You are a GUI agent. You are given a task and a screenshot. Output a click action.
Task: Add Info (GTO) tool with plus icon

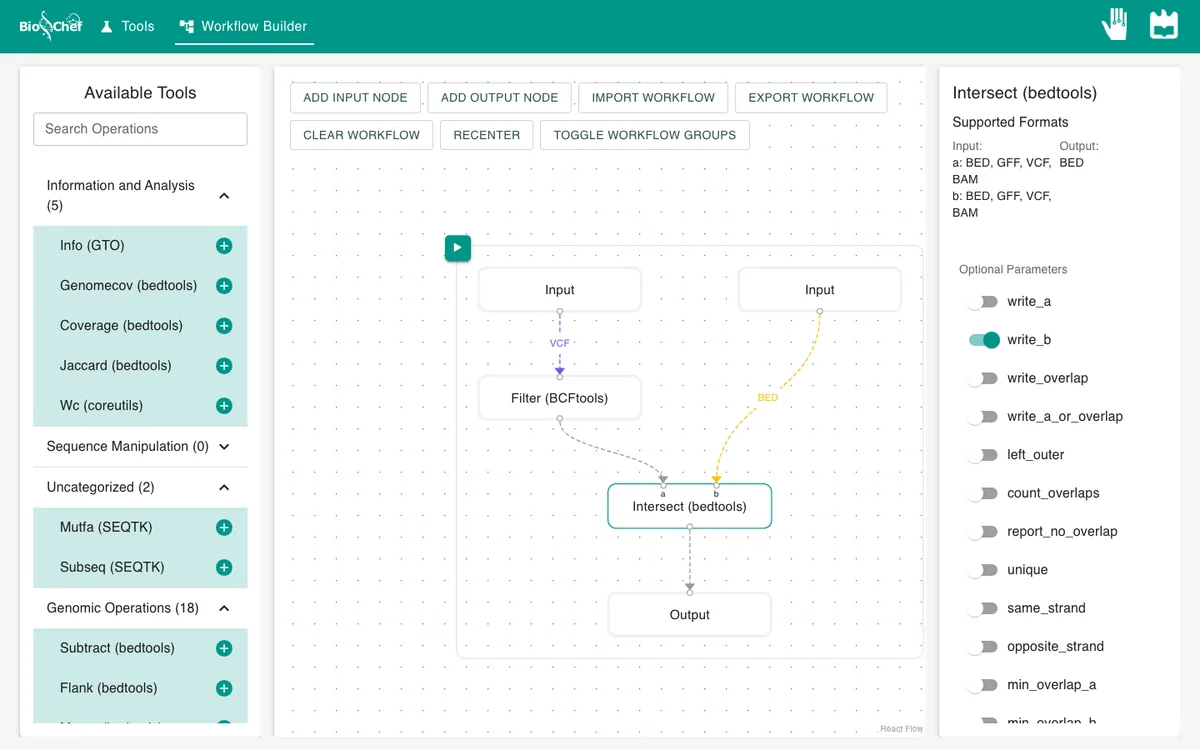[x=224, y=246]
